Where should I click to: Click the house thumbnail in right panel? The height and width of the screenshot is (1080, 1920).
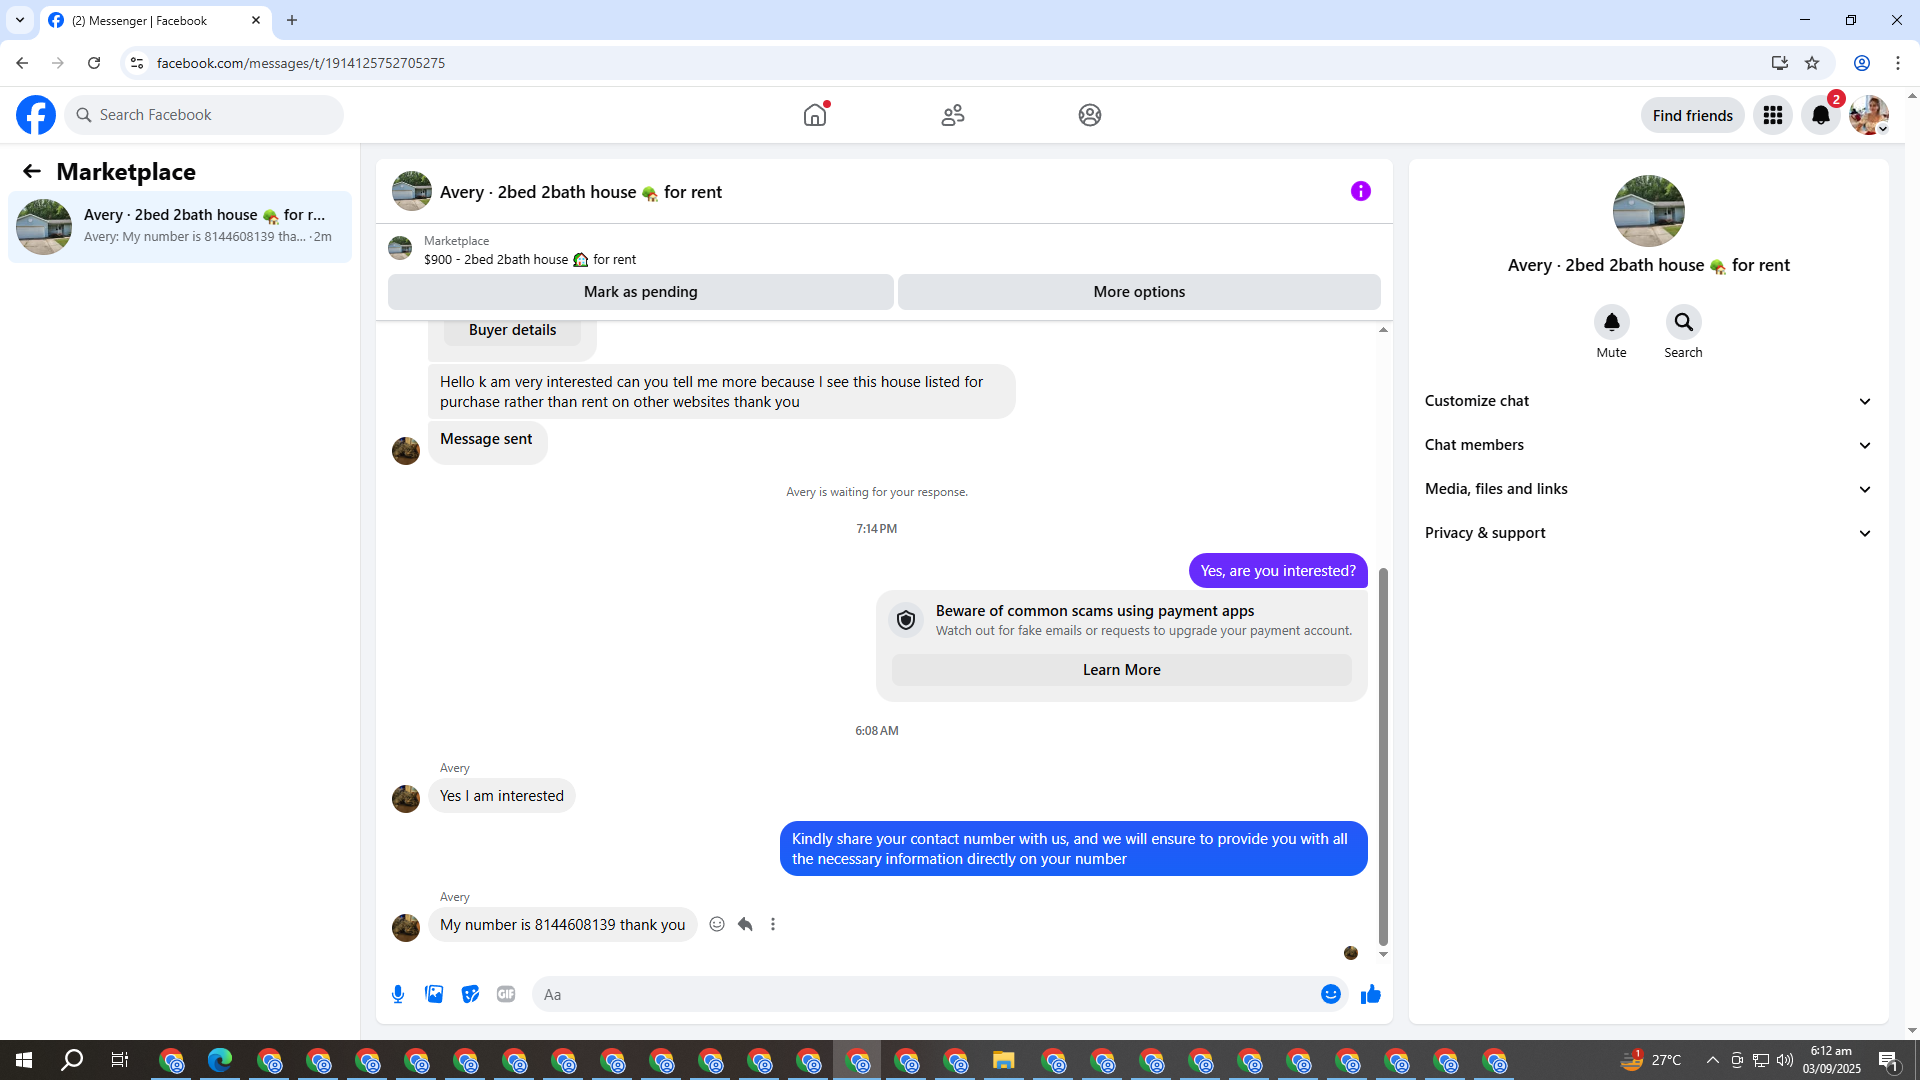(x=1649, y=211)
